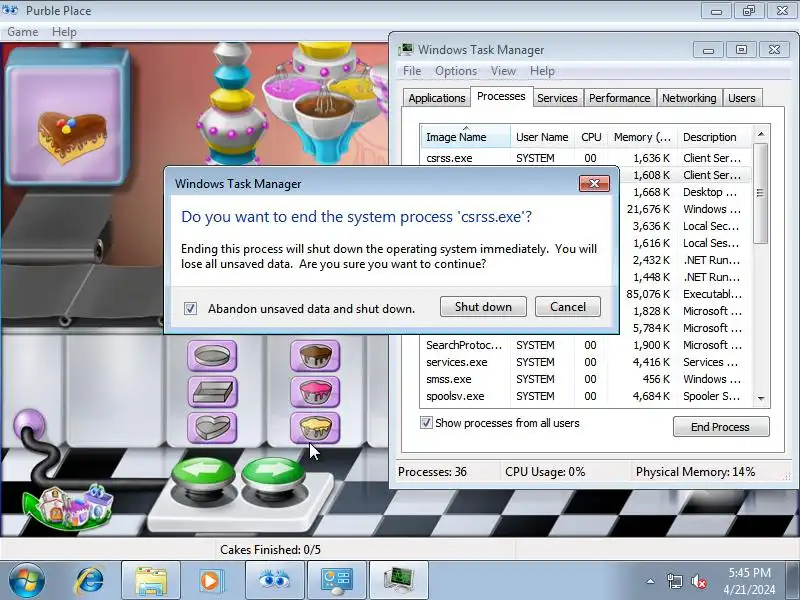The image size is (800, 600).
Task: Choose the pink strawberry batter bowl icon
Action: (x=315, y=392)
